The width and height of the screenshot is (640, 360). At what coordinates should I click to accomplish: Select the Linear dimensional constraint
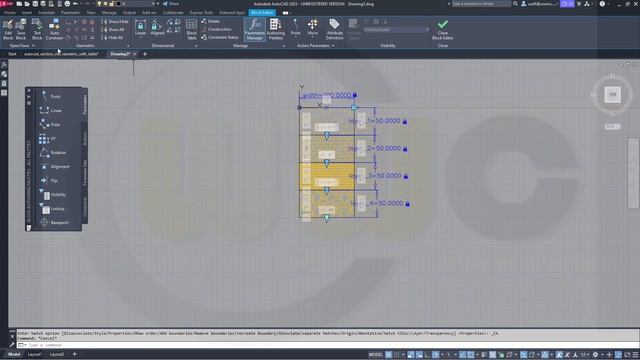(x=140, y=28)
